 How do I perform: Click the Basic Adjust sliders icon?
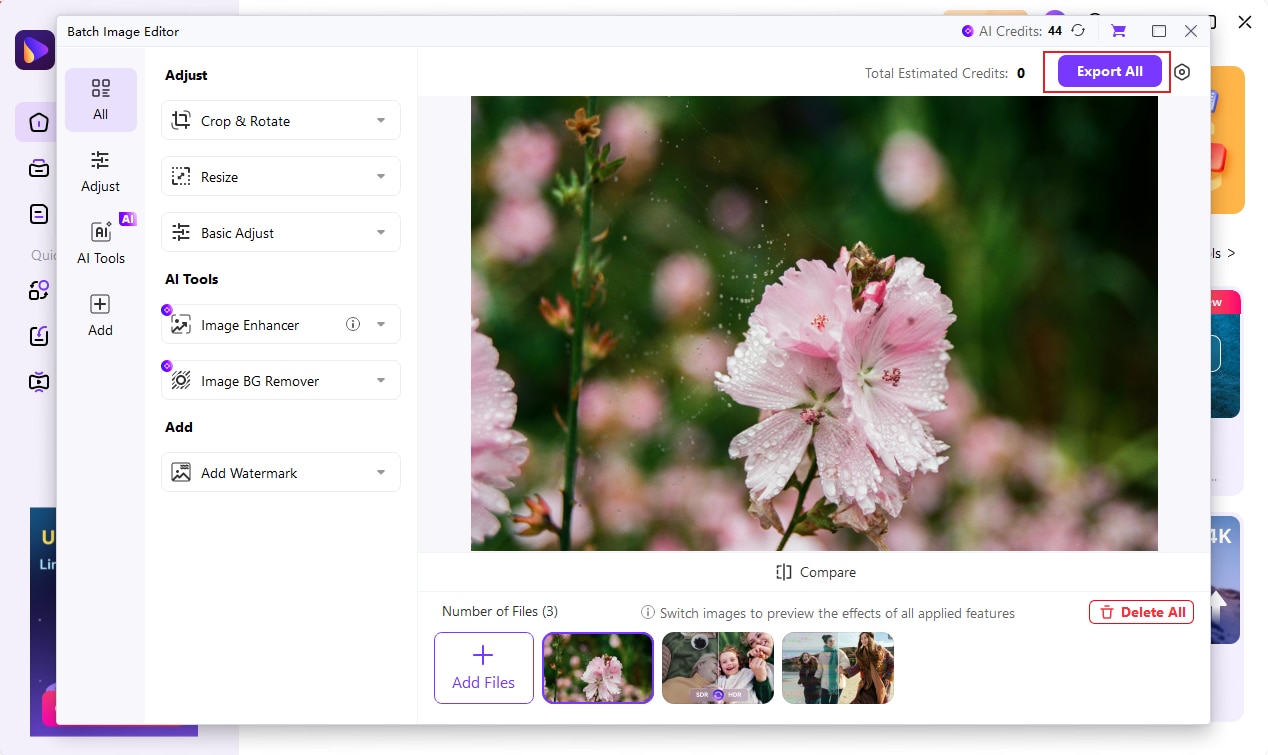coord(181,232)
